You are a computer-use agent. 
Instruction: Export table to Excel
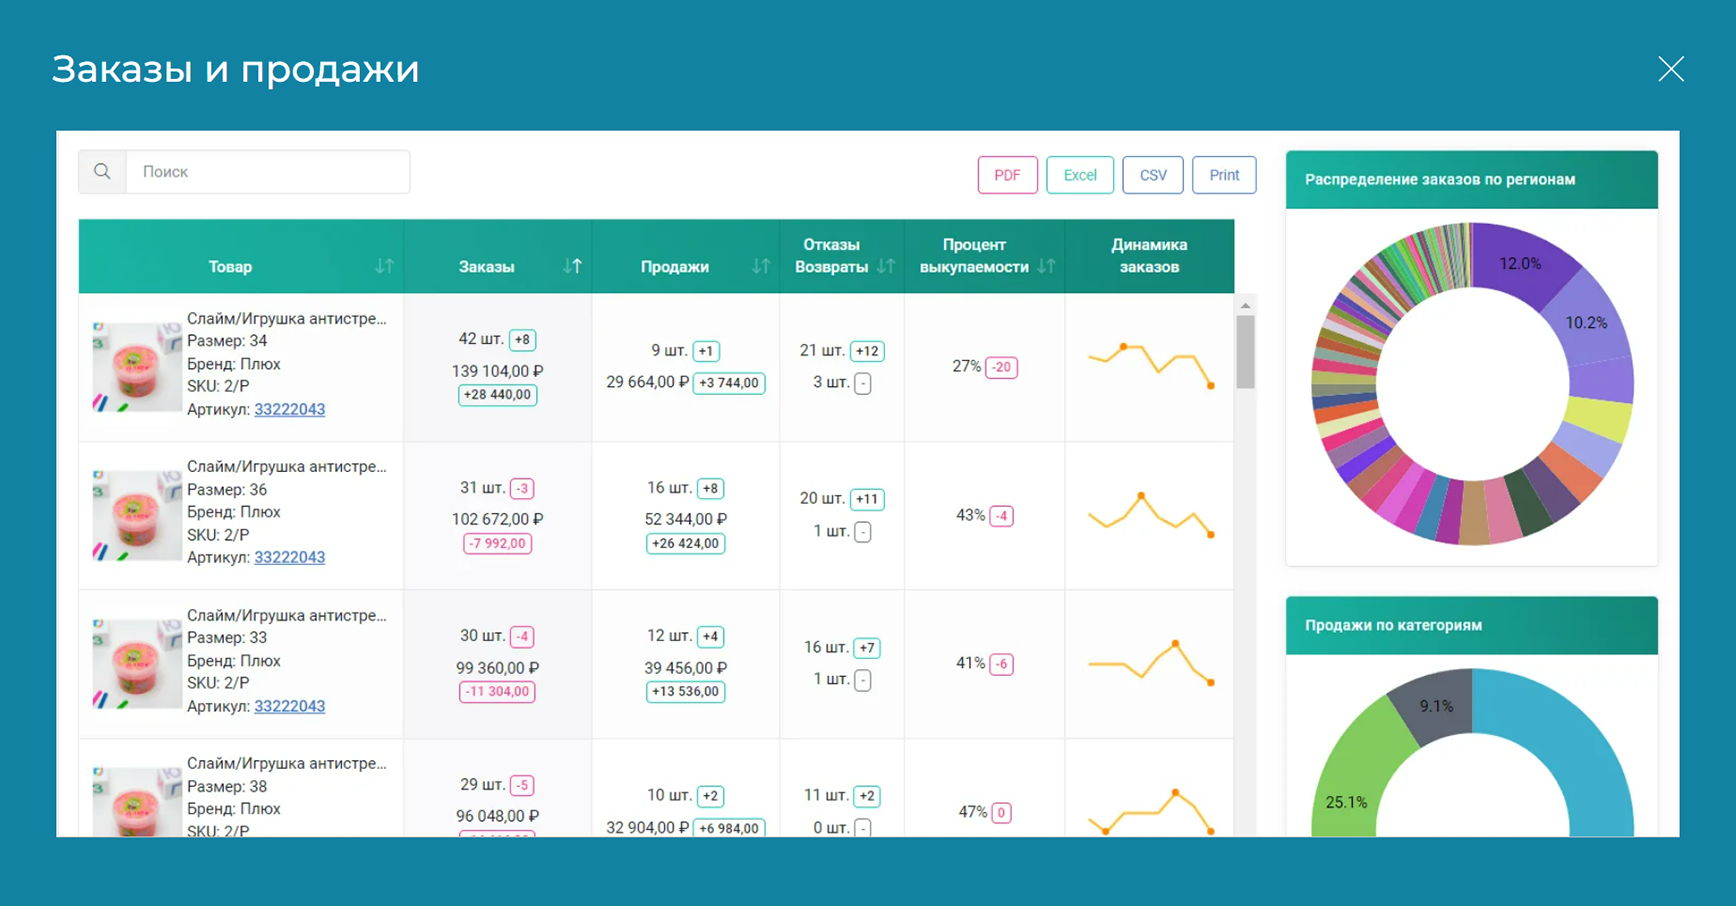1080,175
